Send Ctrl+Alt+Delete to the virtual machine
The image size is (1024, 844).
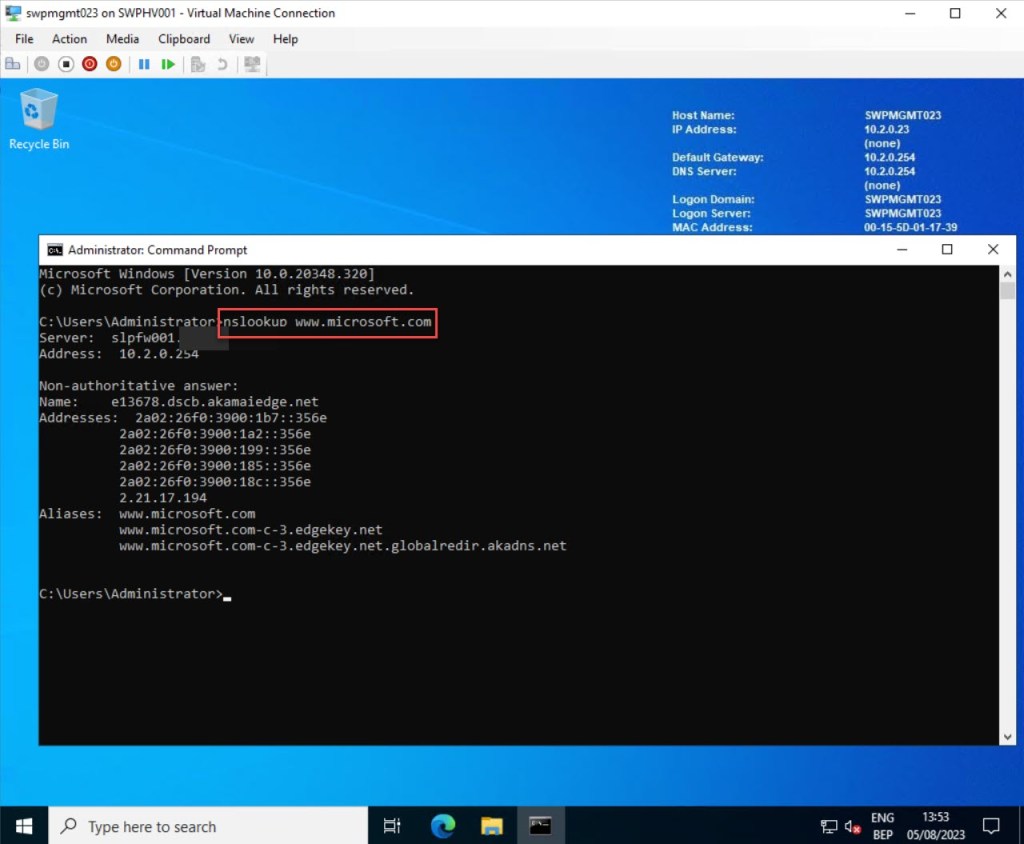(13, 64)
